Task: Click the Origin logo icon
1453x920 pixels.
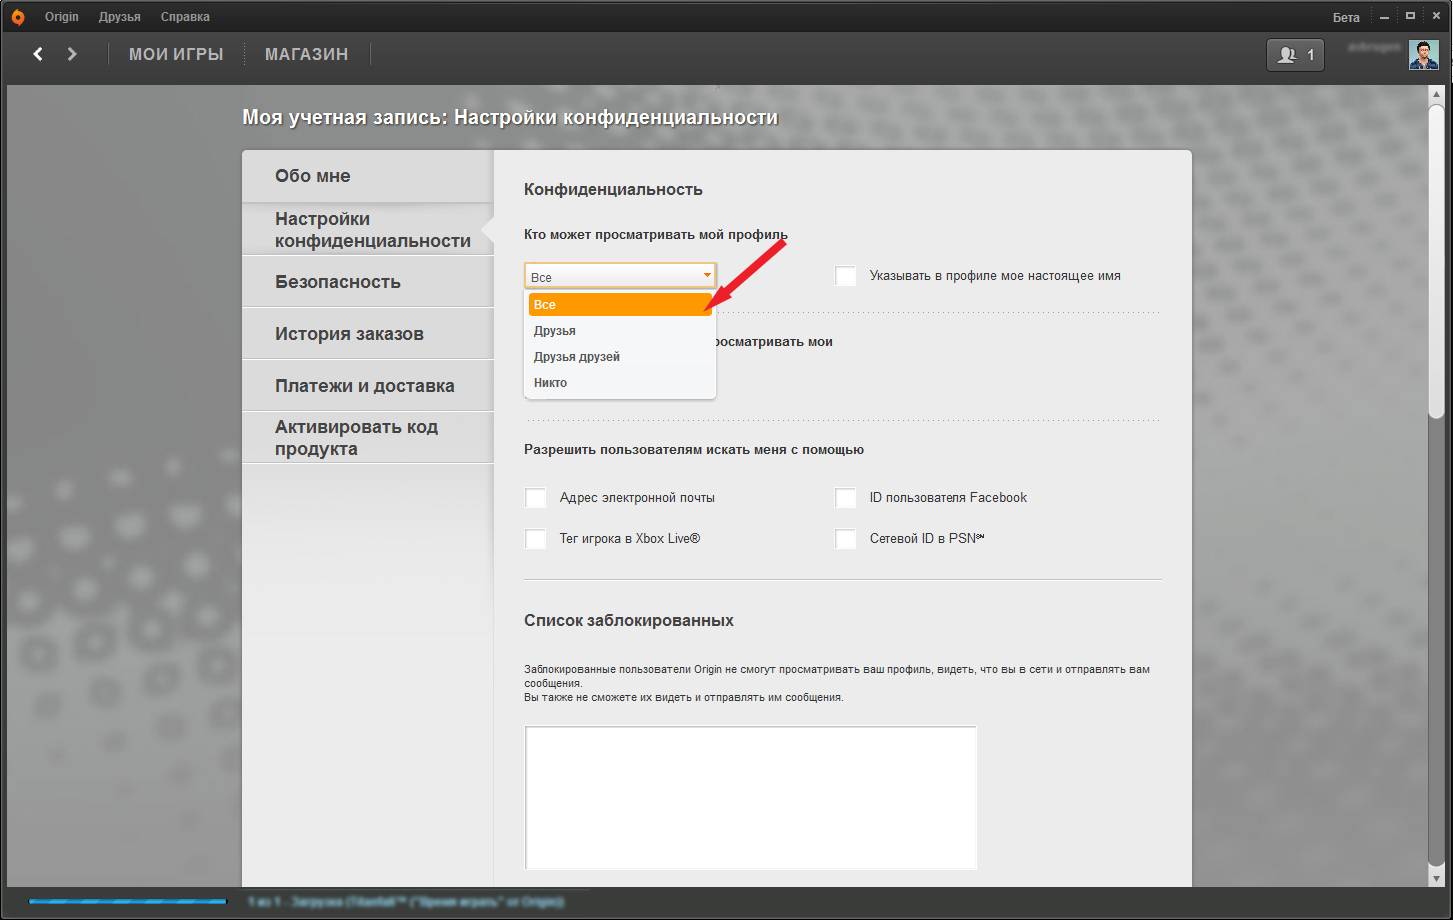Action: (x=17, y=17)
